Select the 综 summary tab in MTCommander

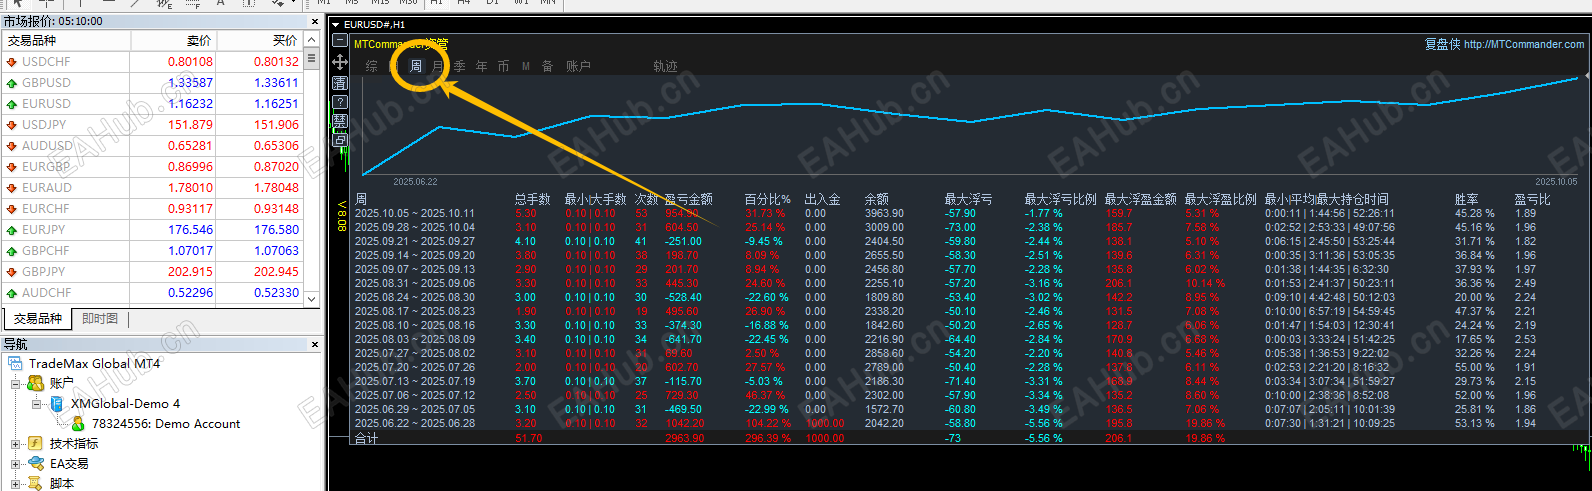pos(372,66)
